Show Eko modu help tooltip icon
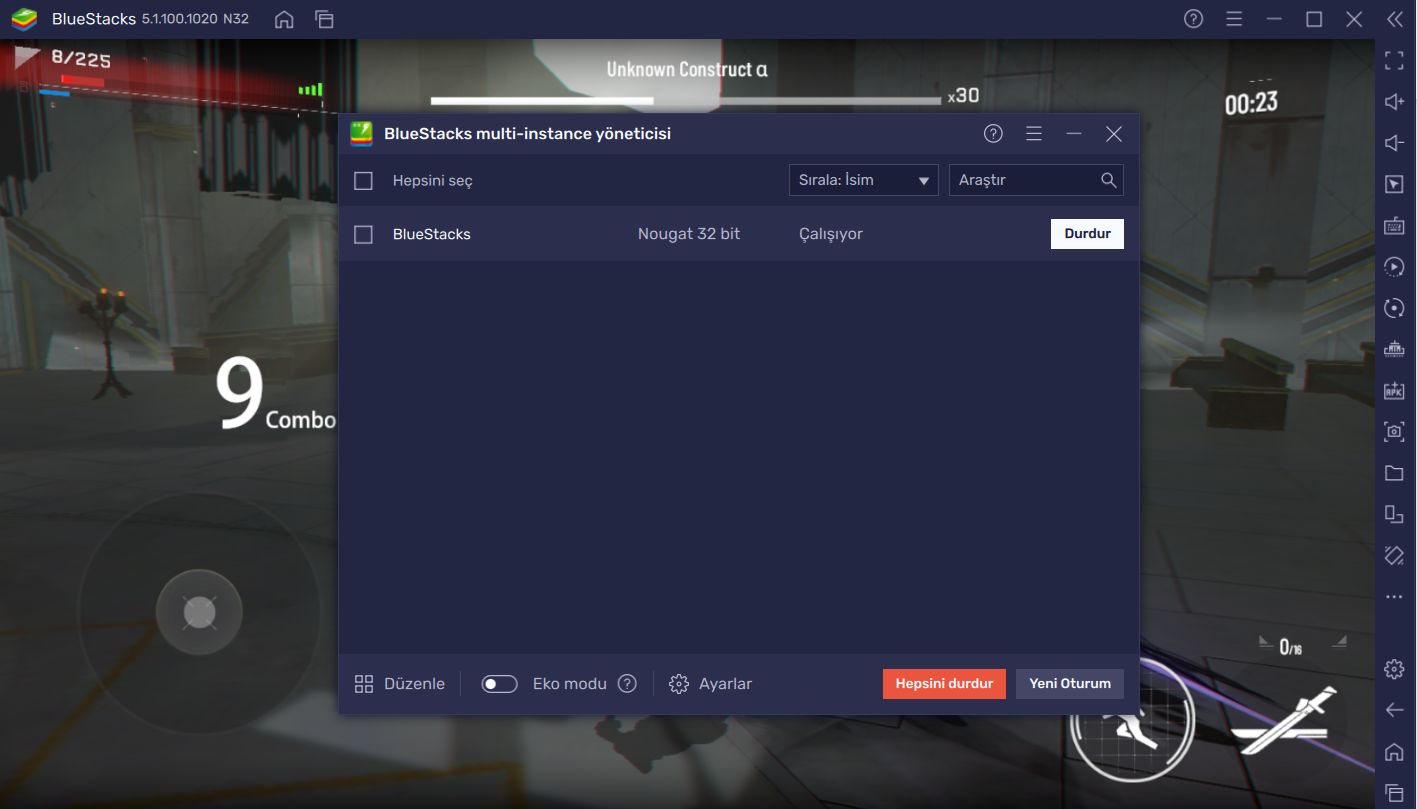Image resolution: width=1417 pixels, height=809 pixels. [627, 684]
